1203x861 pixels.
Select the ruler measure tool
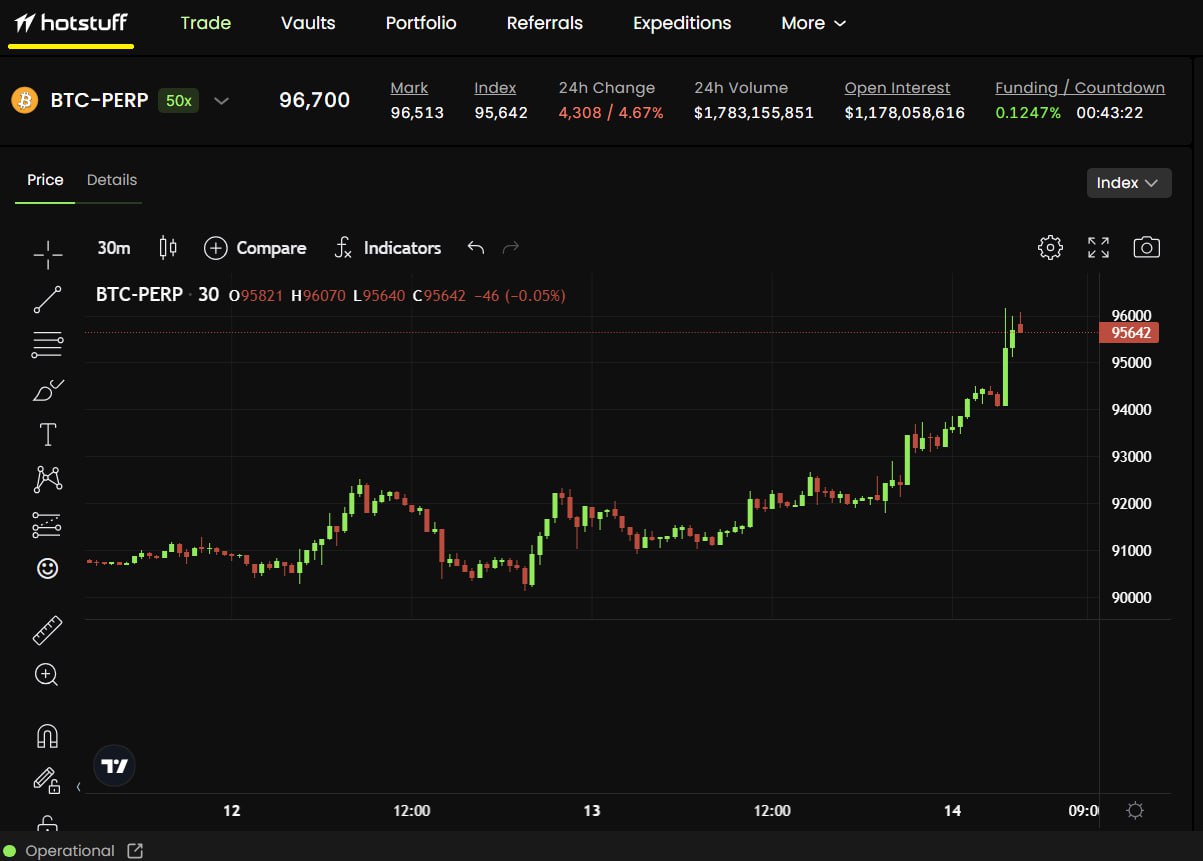coord(47,630)
